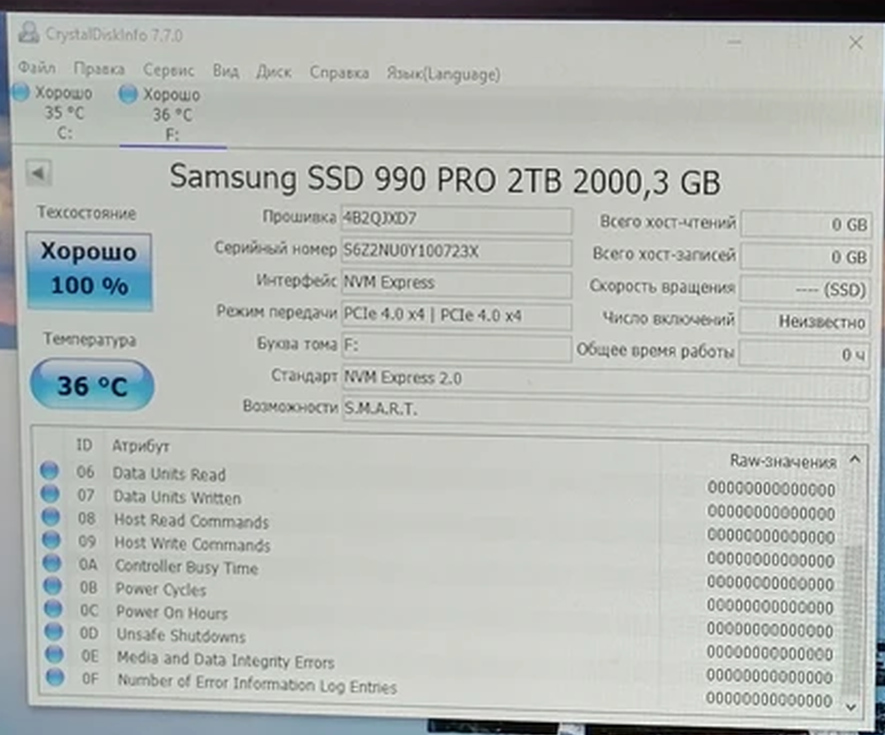The image size is (885, 735).
Task: Click the status circle for Power Cycles
Action: click(x=52, y=586)
